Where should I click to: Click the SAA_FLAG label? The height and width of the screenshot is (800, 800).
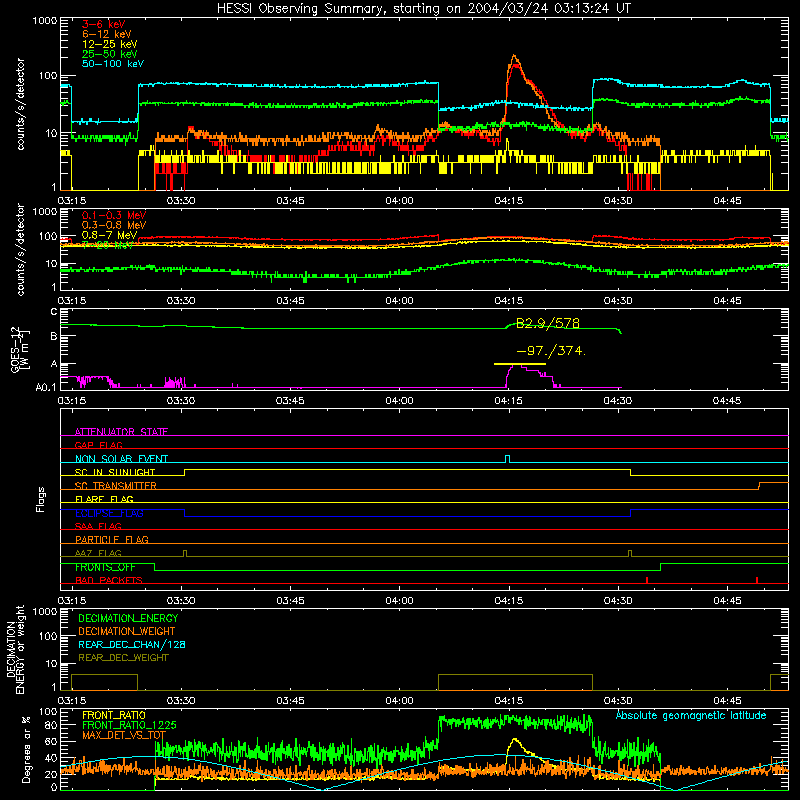[x=98, y=526]
